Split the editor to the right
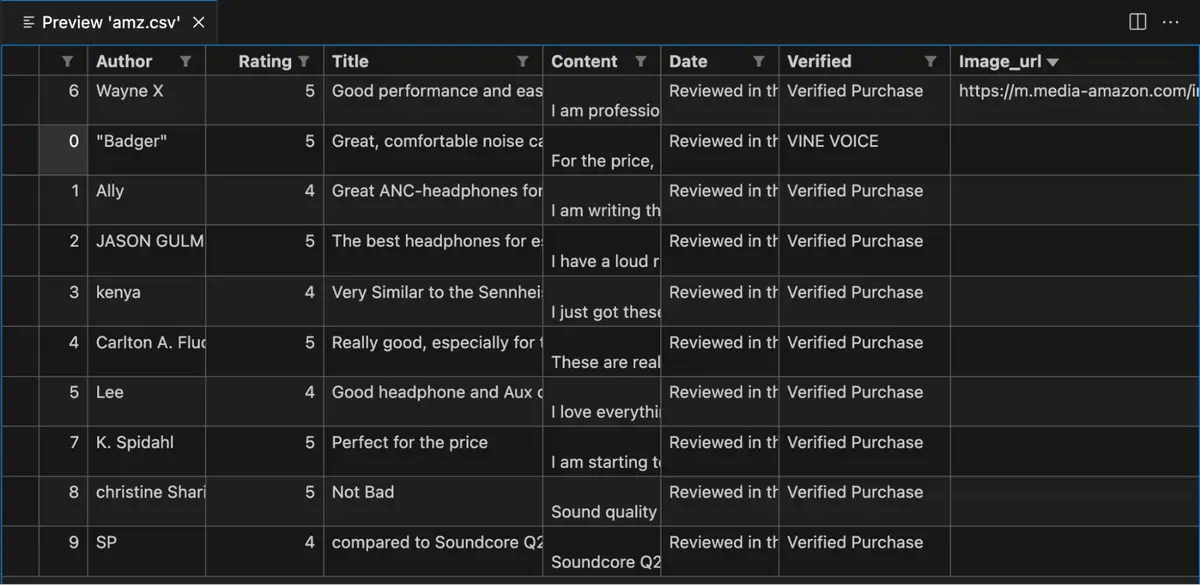 coord(1137,22)
